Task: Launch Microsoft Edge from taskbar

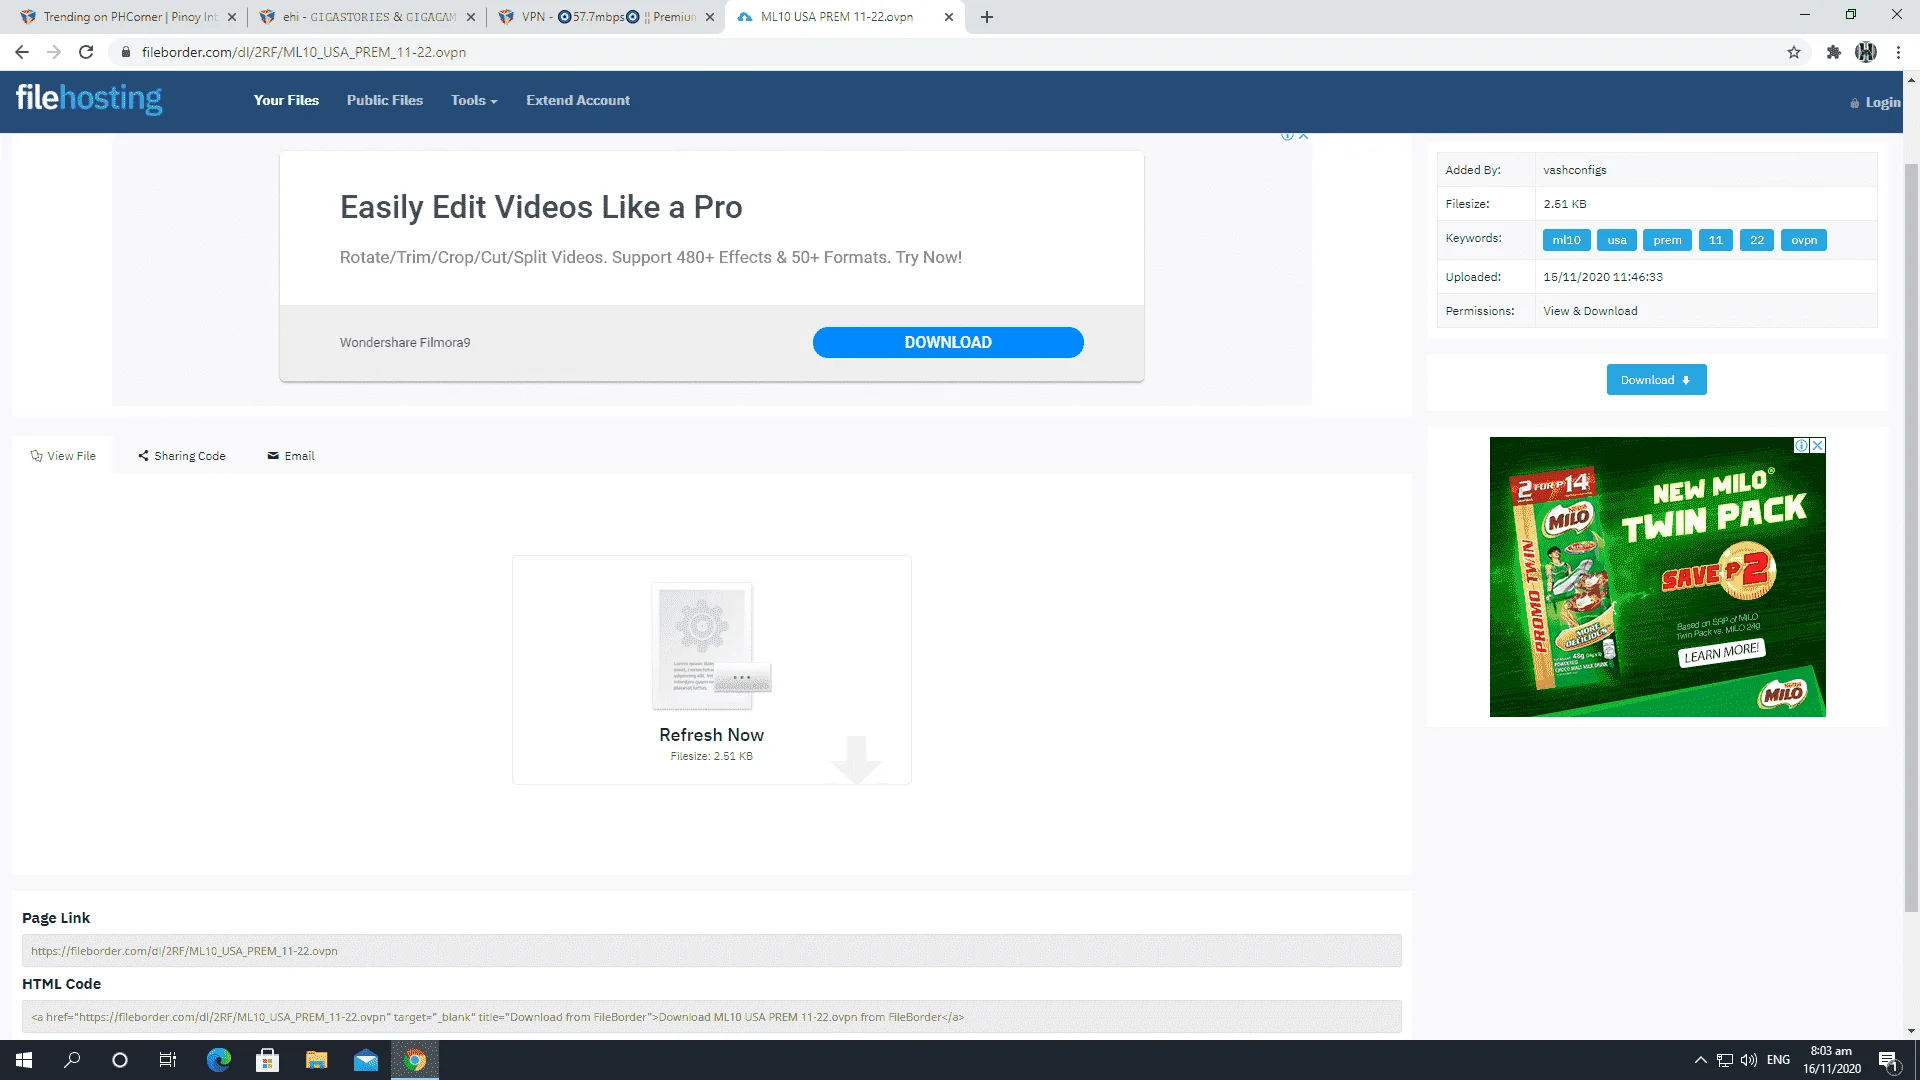Action: (218, 1060)
